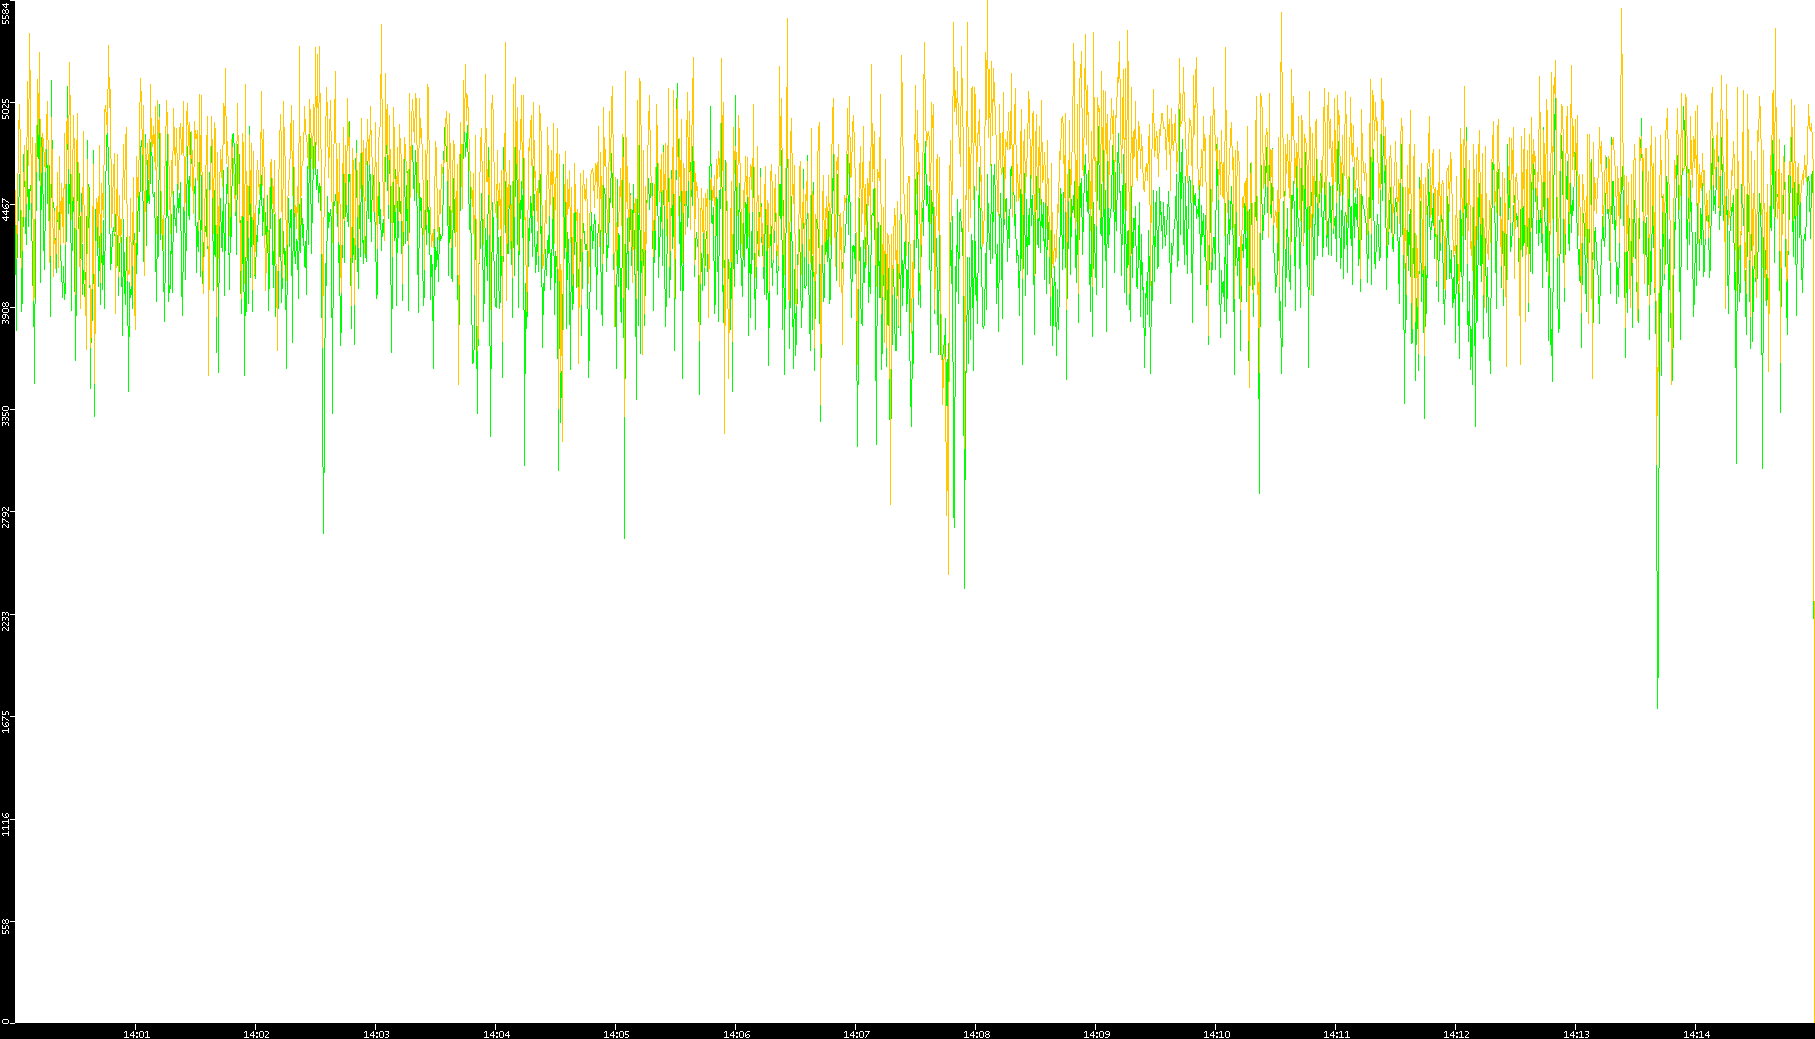Image resolution: width=1815 pixels, height=1039 pixels.
Task: Select the 14:13 time label
Action: point(1576,1034)
